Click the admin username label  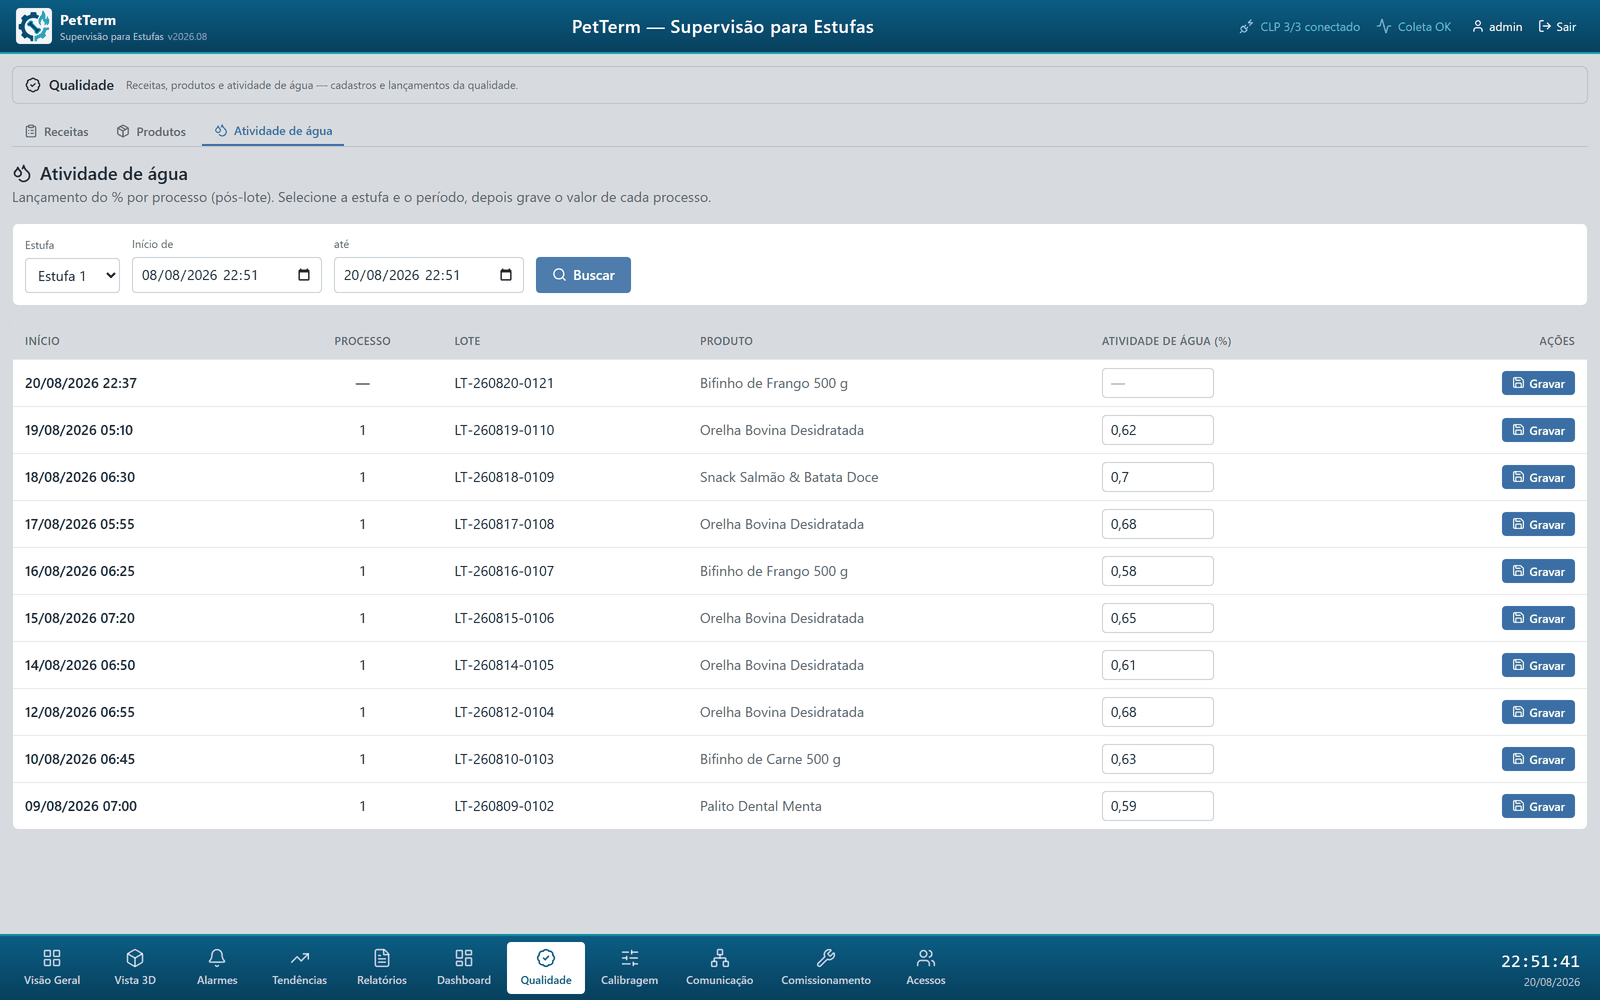(x=1505, y=27)
